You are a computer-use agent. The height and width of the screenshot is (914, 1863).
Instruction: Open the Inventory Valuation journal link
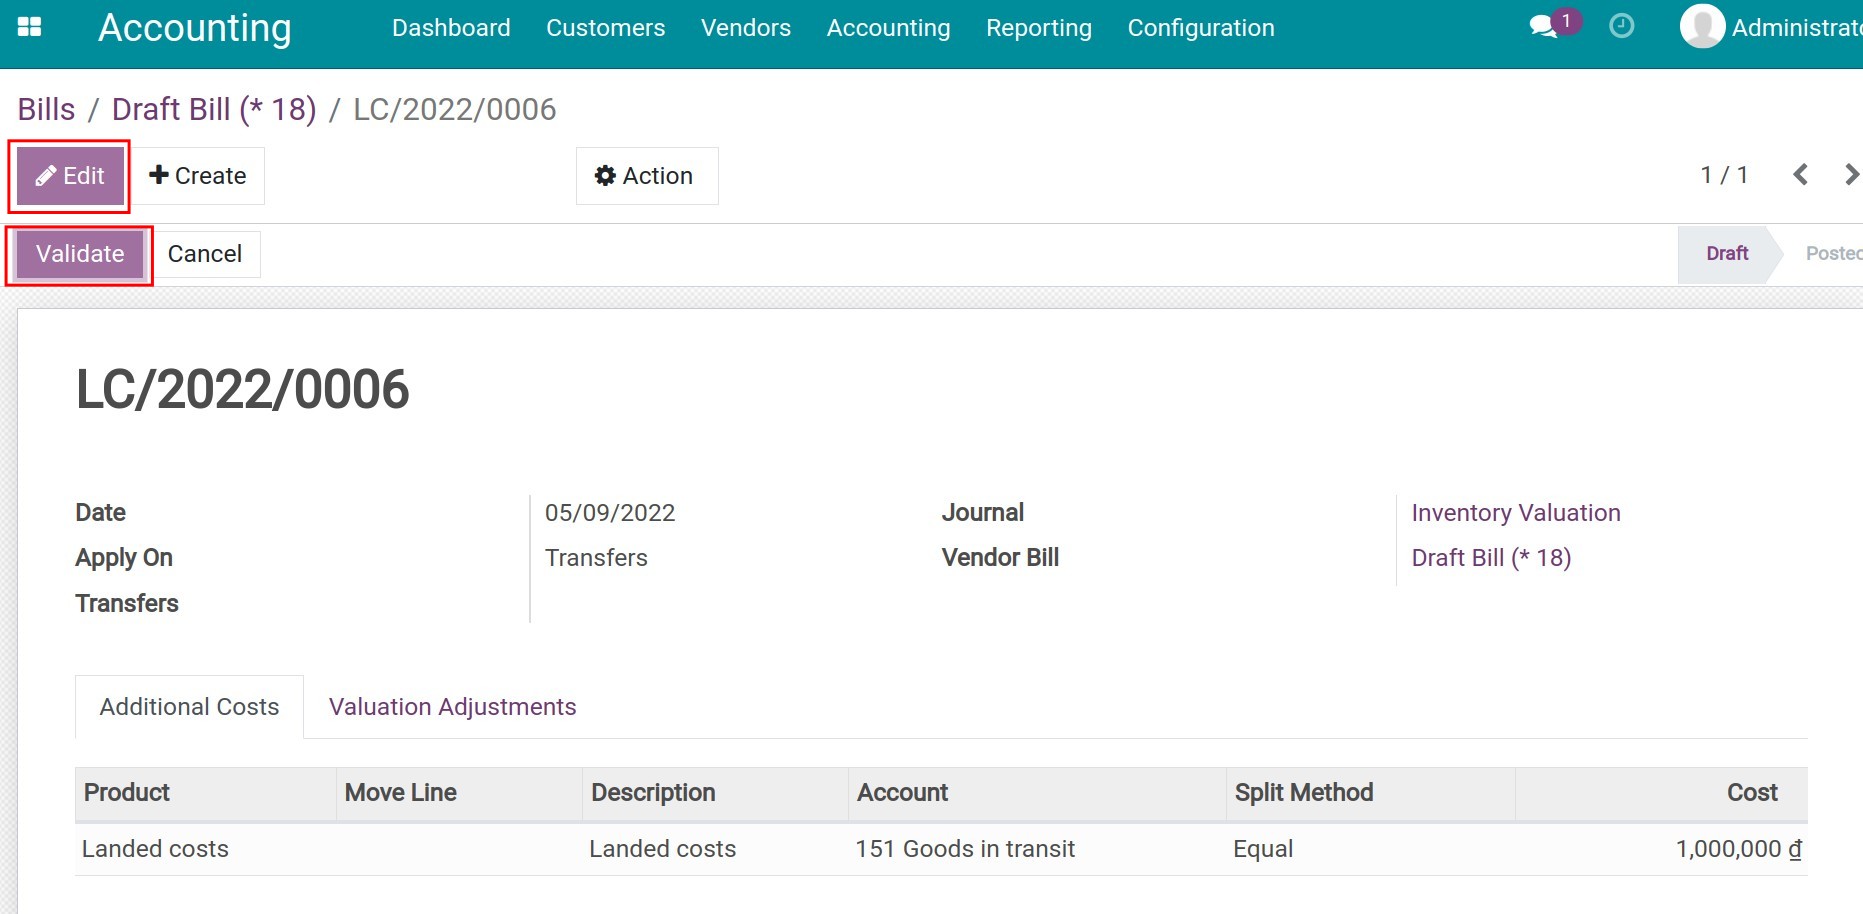pyautogui.click(x=1516, y=513)
